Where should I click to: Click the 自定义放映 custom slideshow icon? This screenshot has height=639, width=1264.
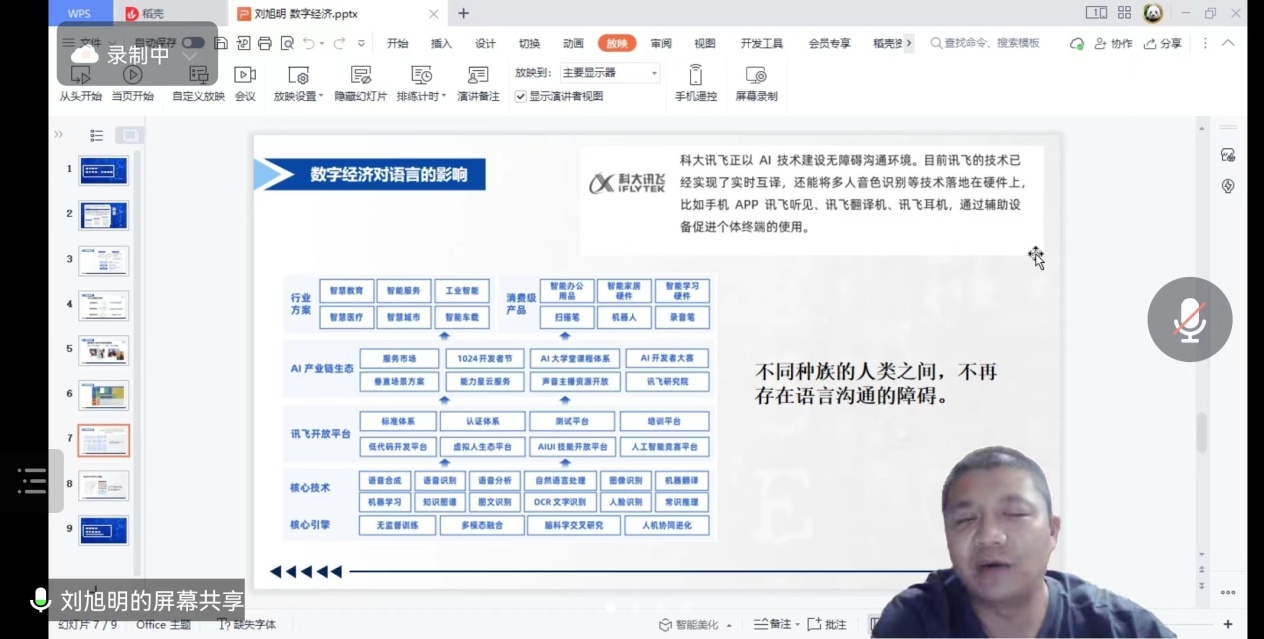198,76
